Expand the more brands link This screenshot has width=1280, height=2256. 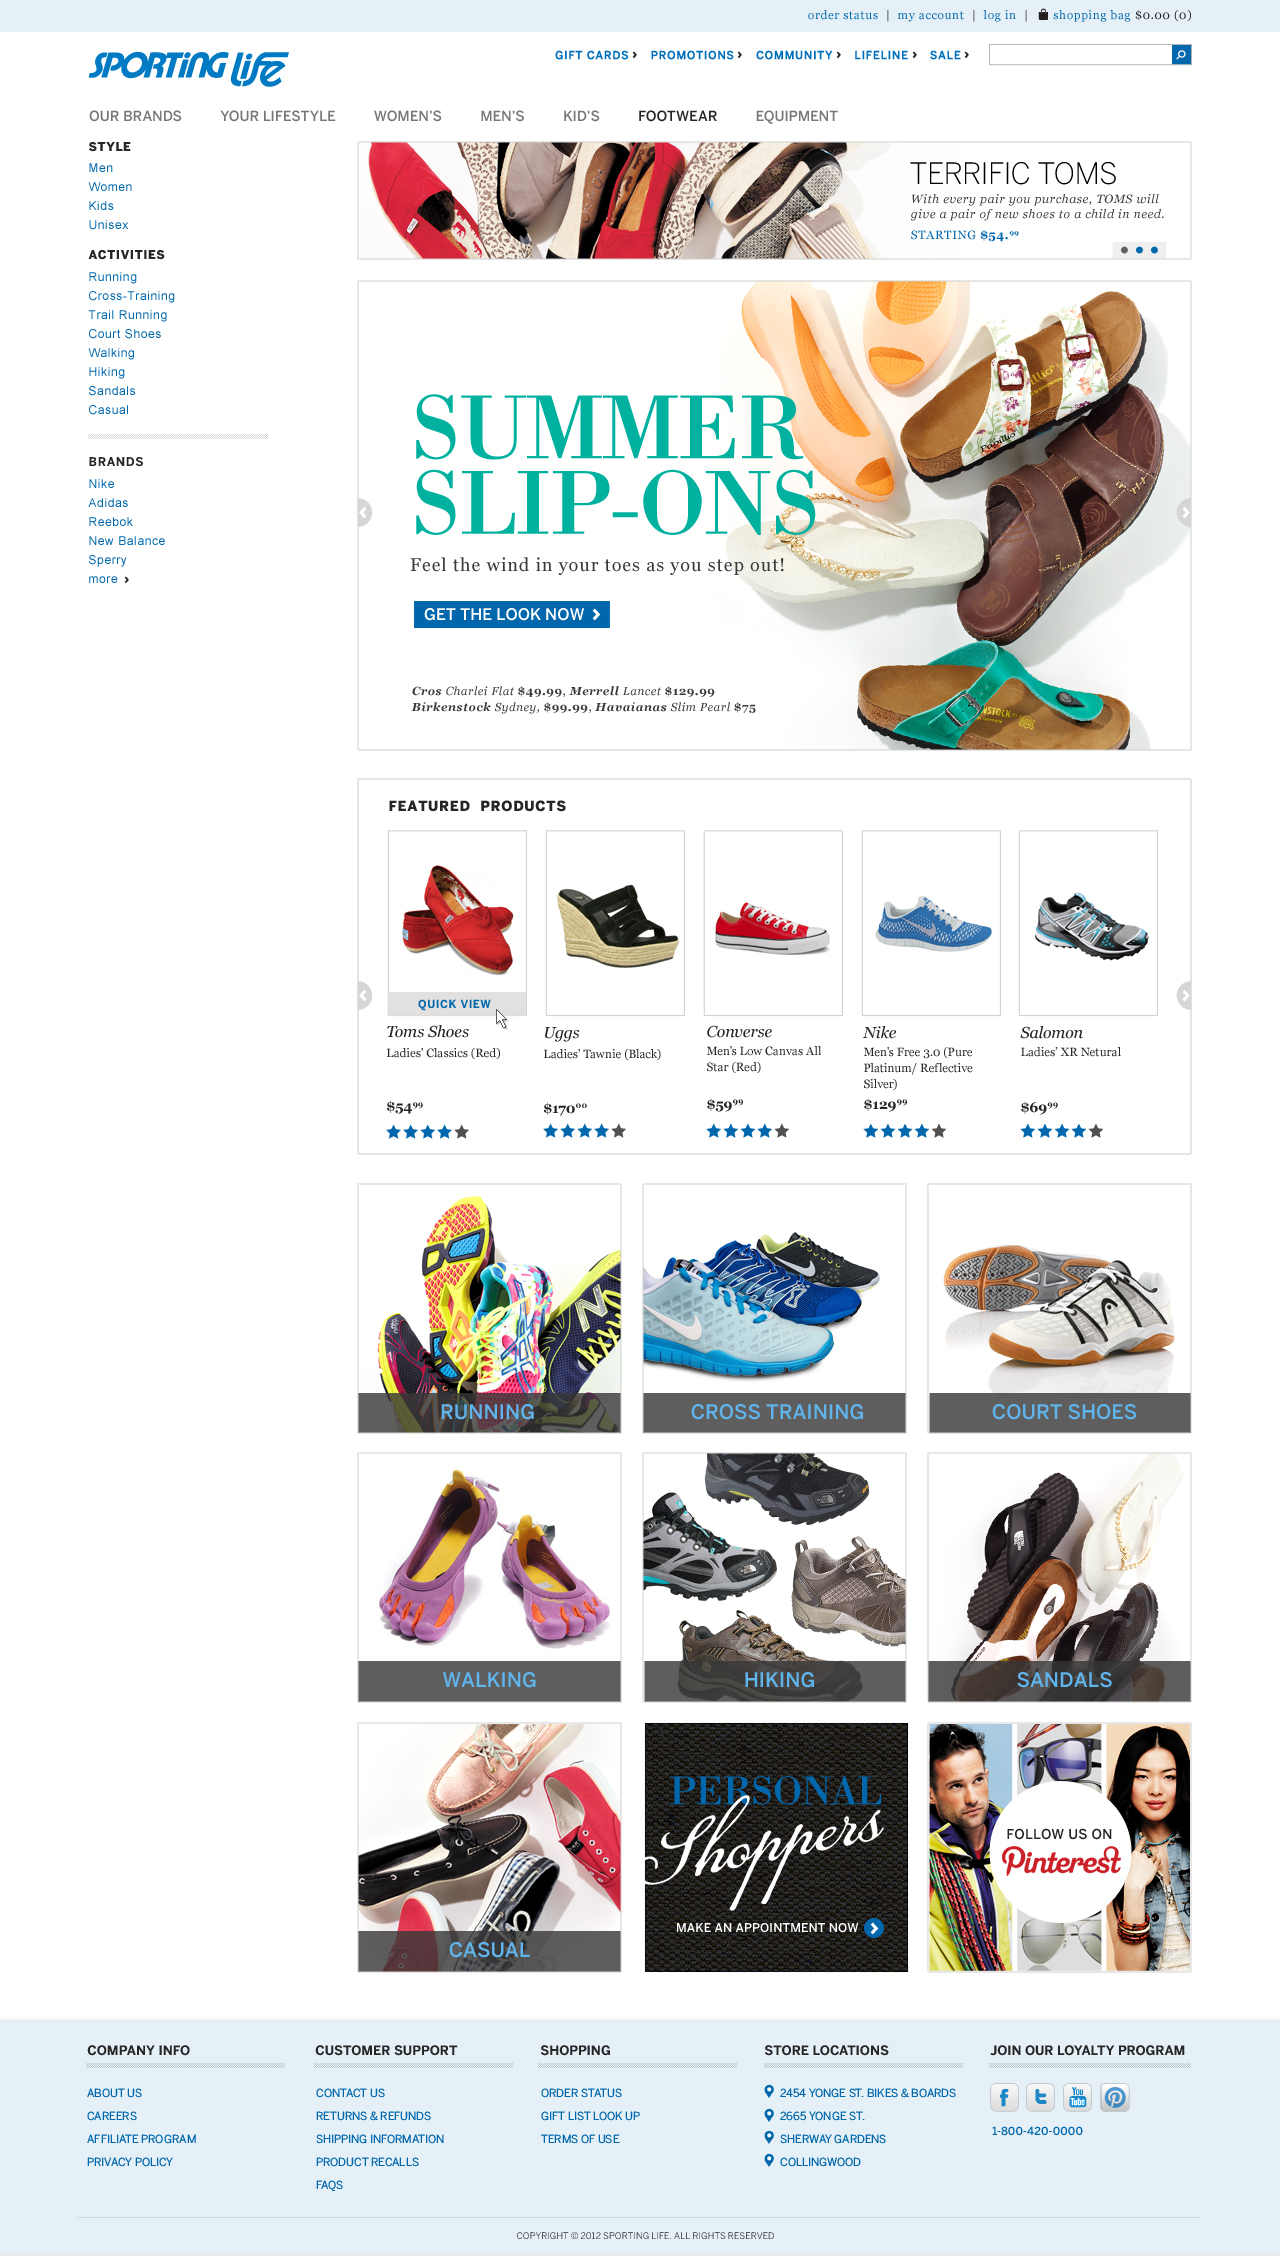tap(108, 579)
